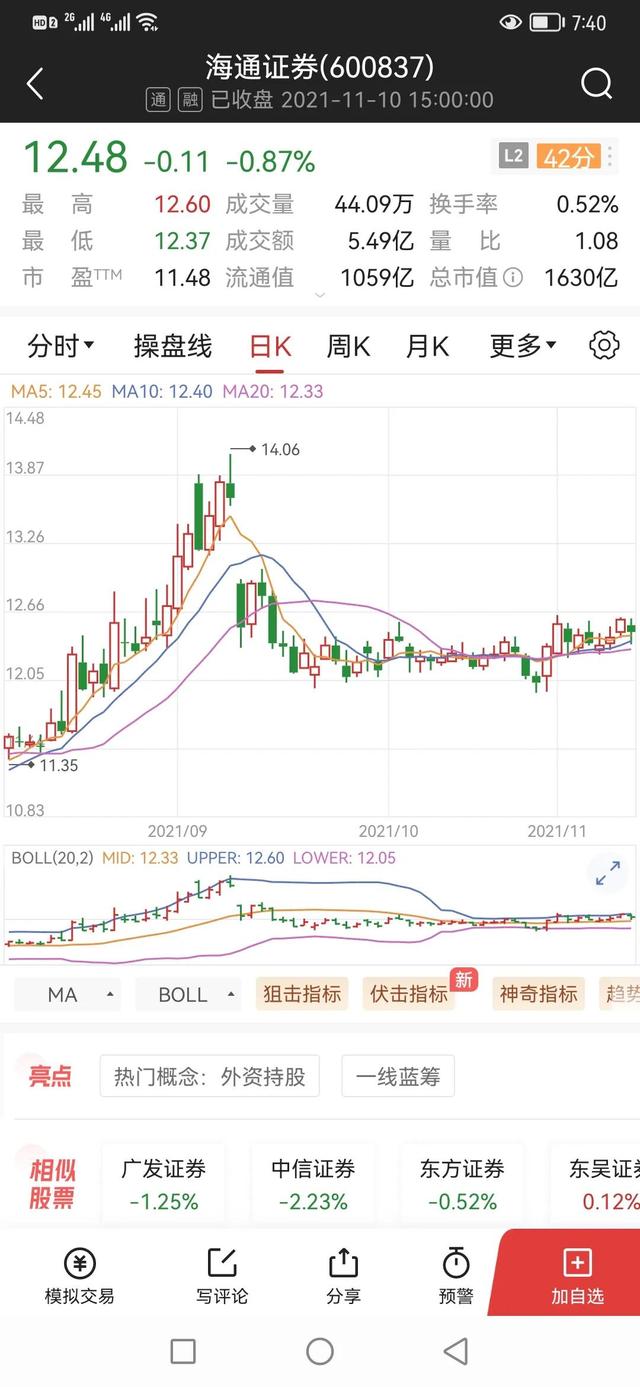This screenshot has height=1387, width=640.
Task: Open the 更多 dropdown tab
Action: tap(523, 346)
